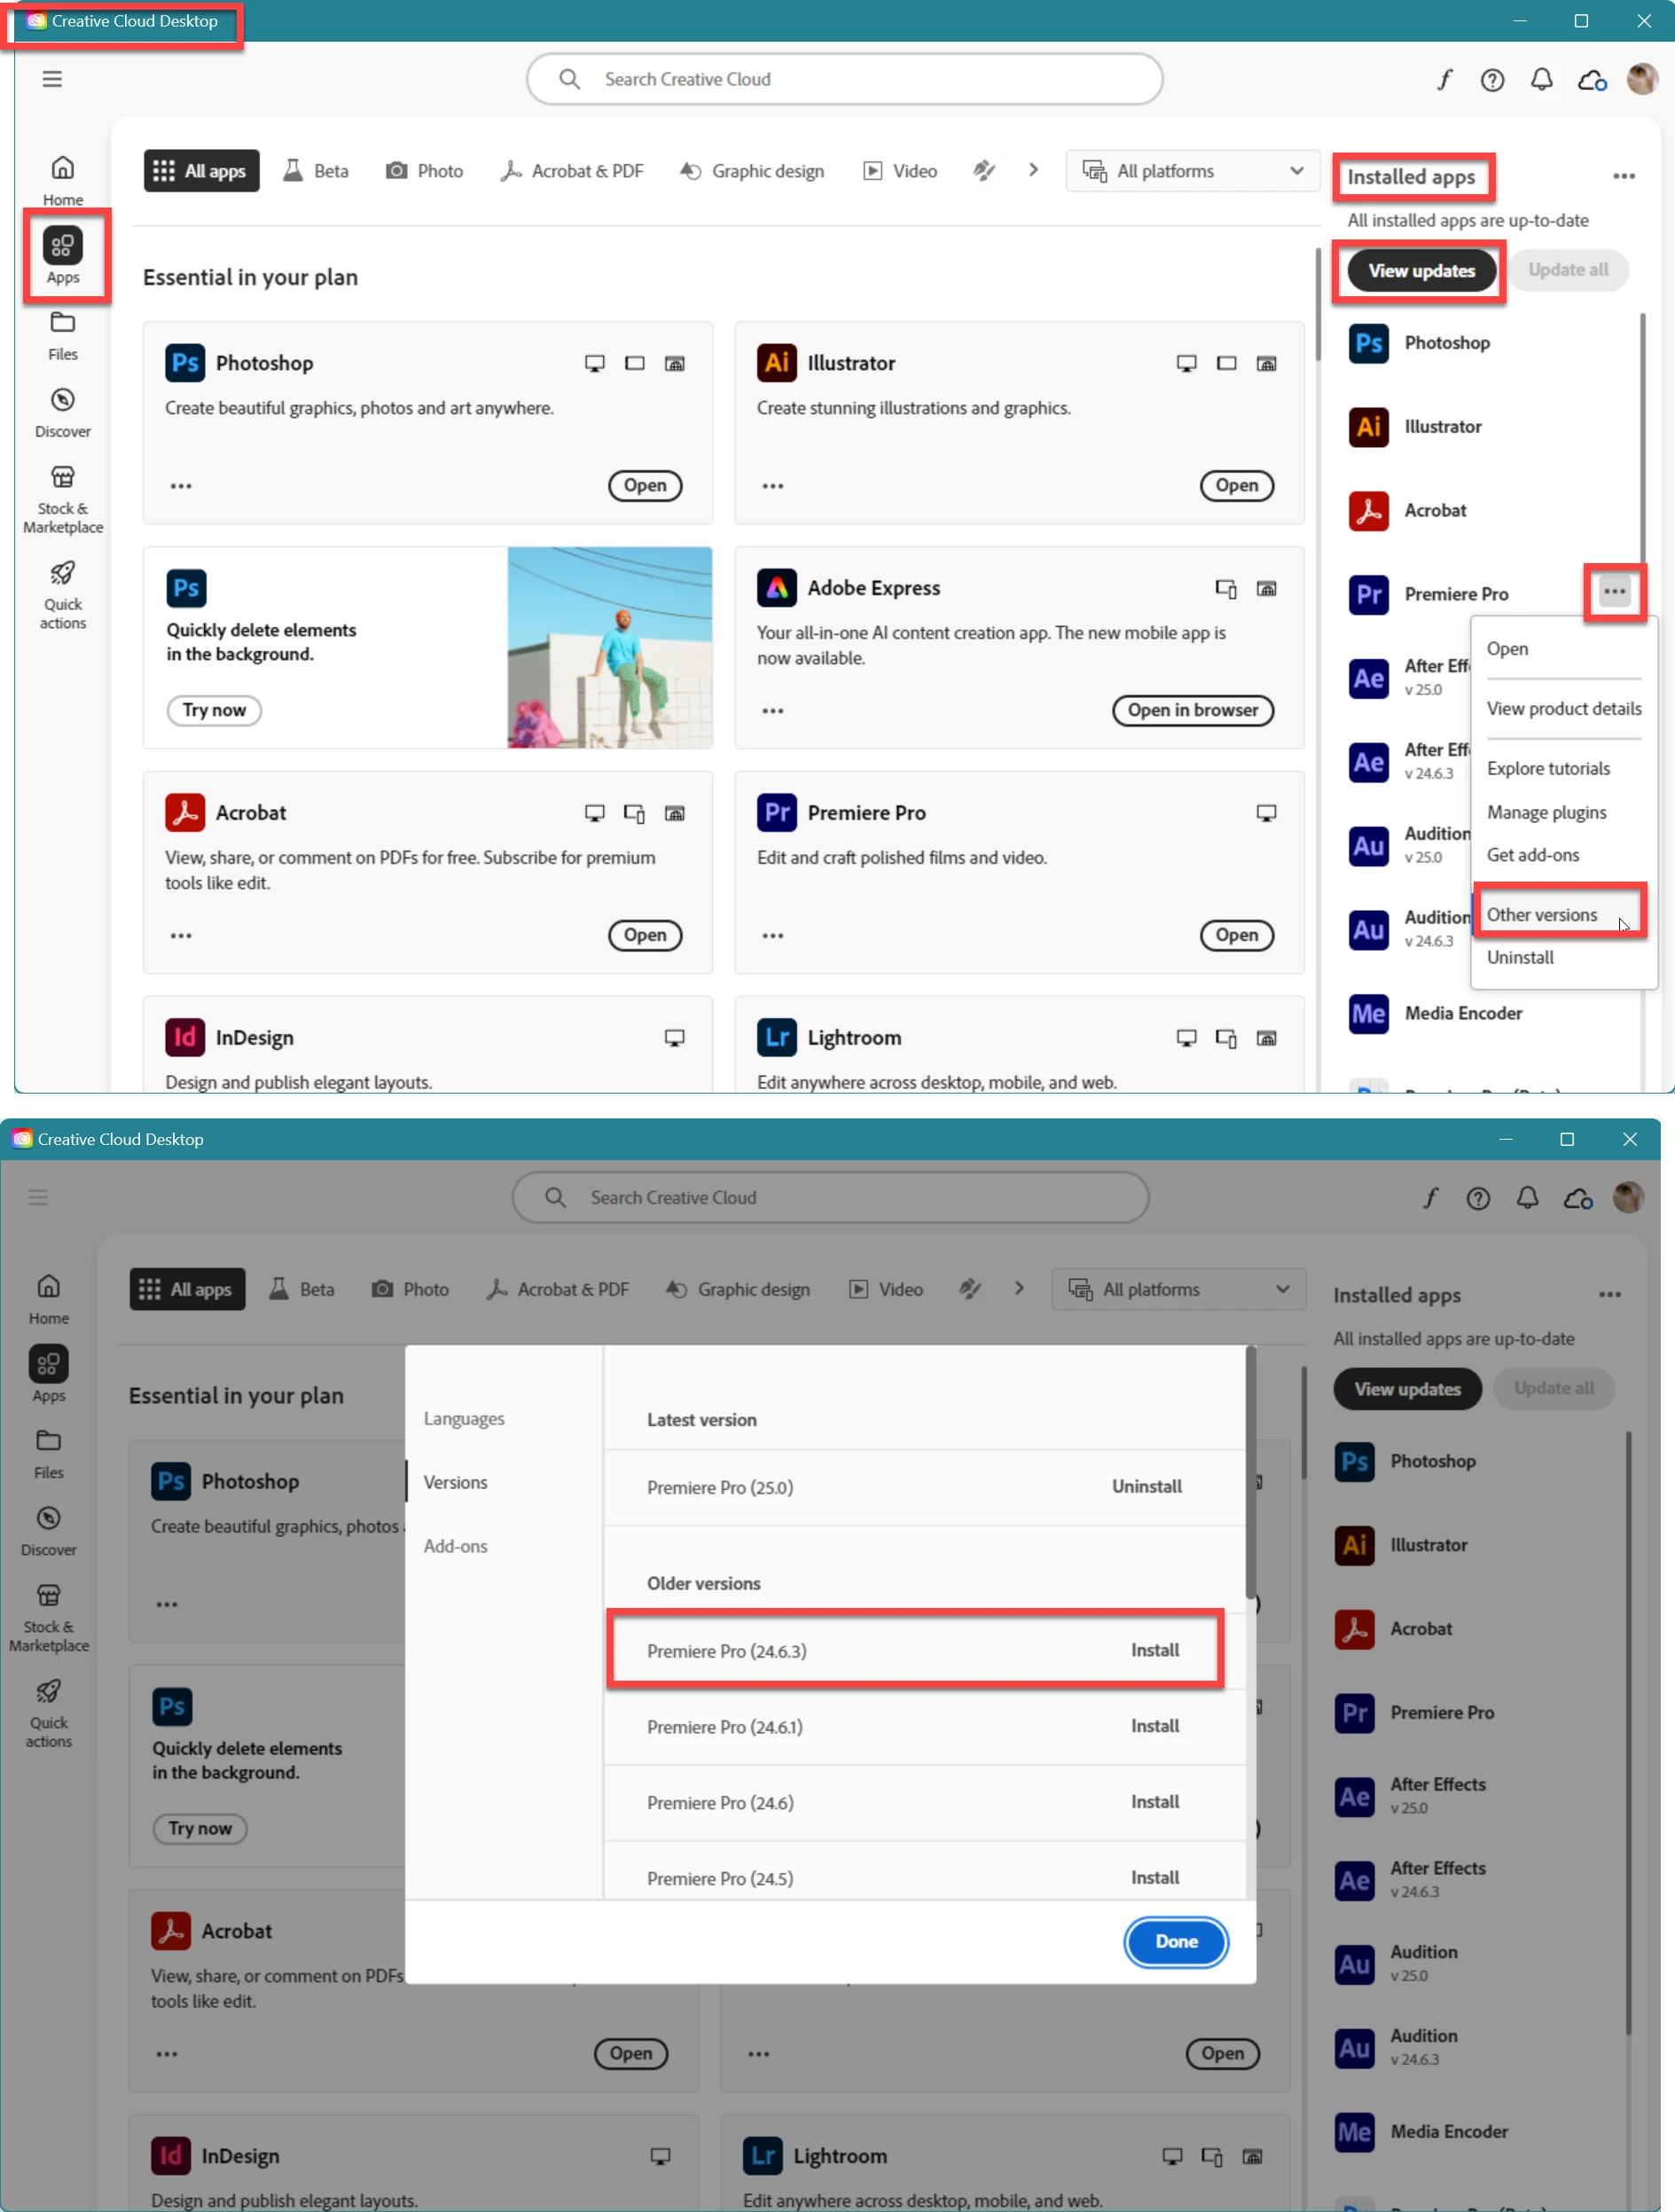Select Add-ons in dialog sidebar
This screenshot has width=1675, height=2212.
(456, 1546)
